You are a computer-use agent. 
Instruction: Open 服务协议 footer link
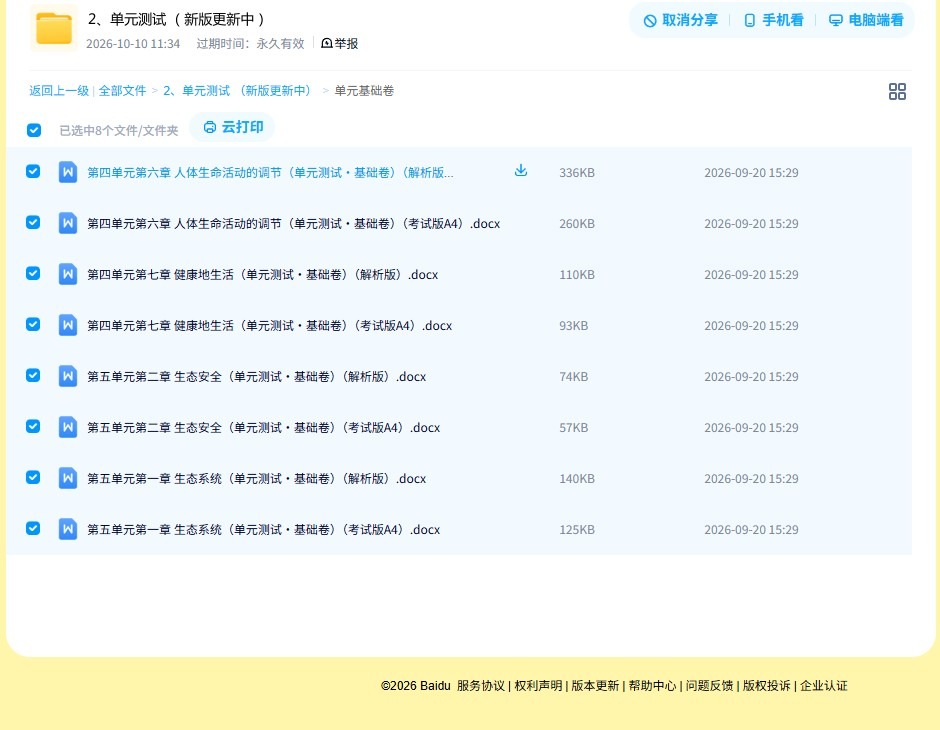click(x=481, y=686)
